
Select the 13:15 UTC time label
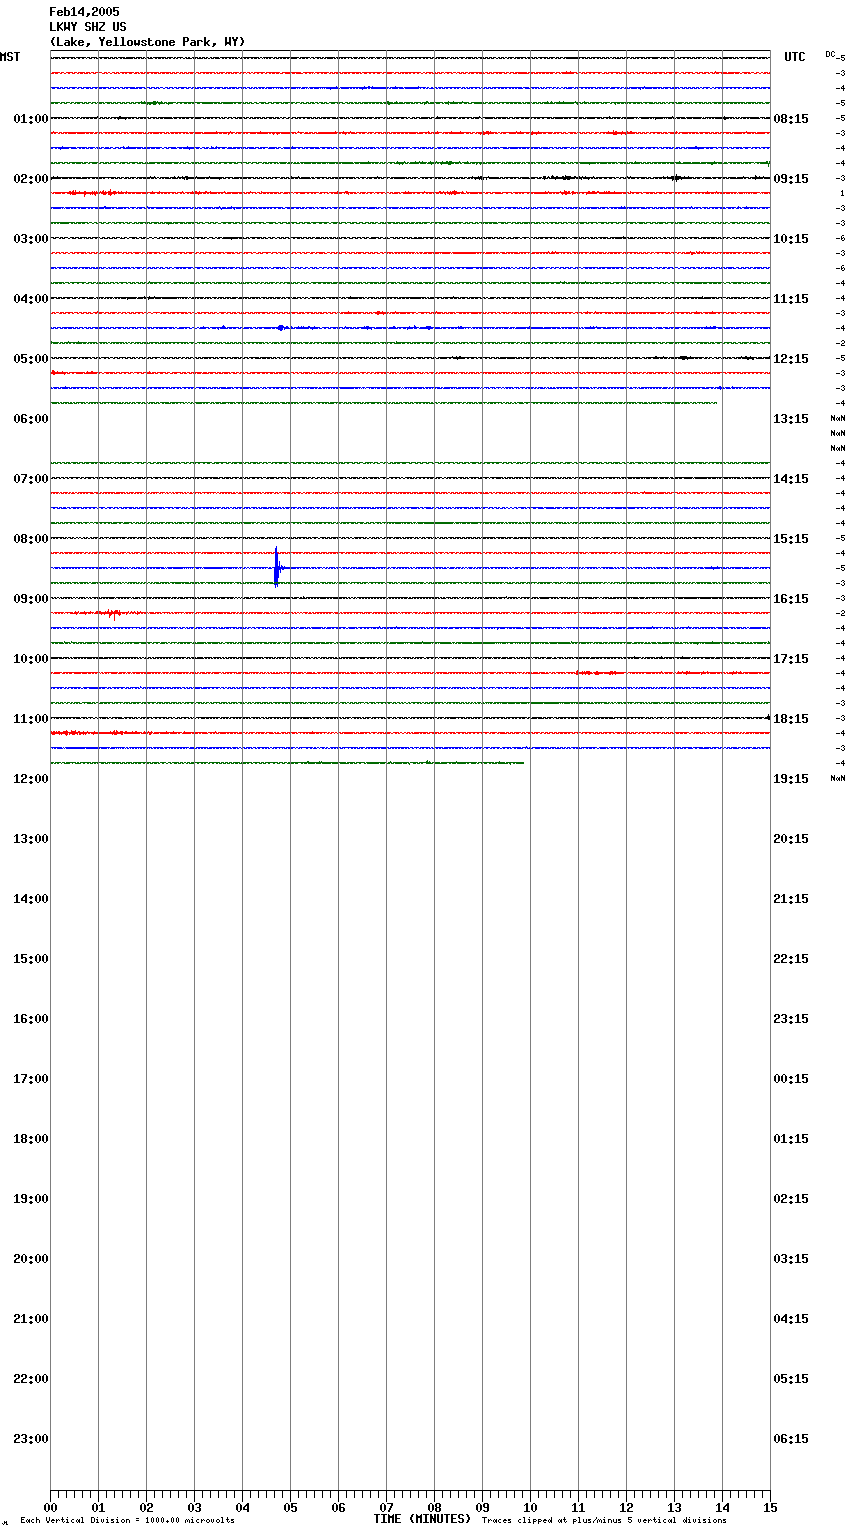pyautogui.click(x=791, y=419)
